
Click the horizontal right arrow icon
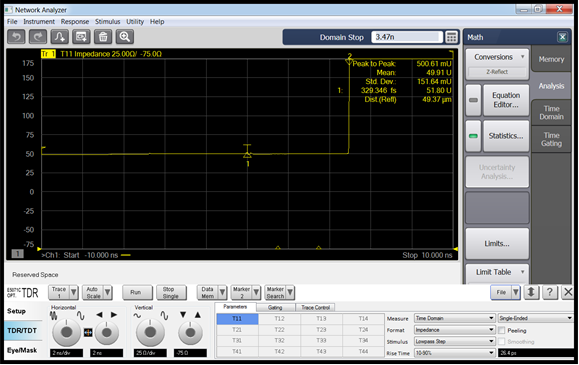click(x=114, y=315)
